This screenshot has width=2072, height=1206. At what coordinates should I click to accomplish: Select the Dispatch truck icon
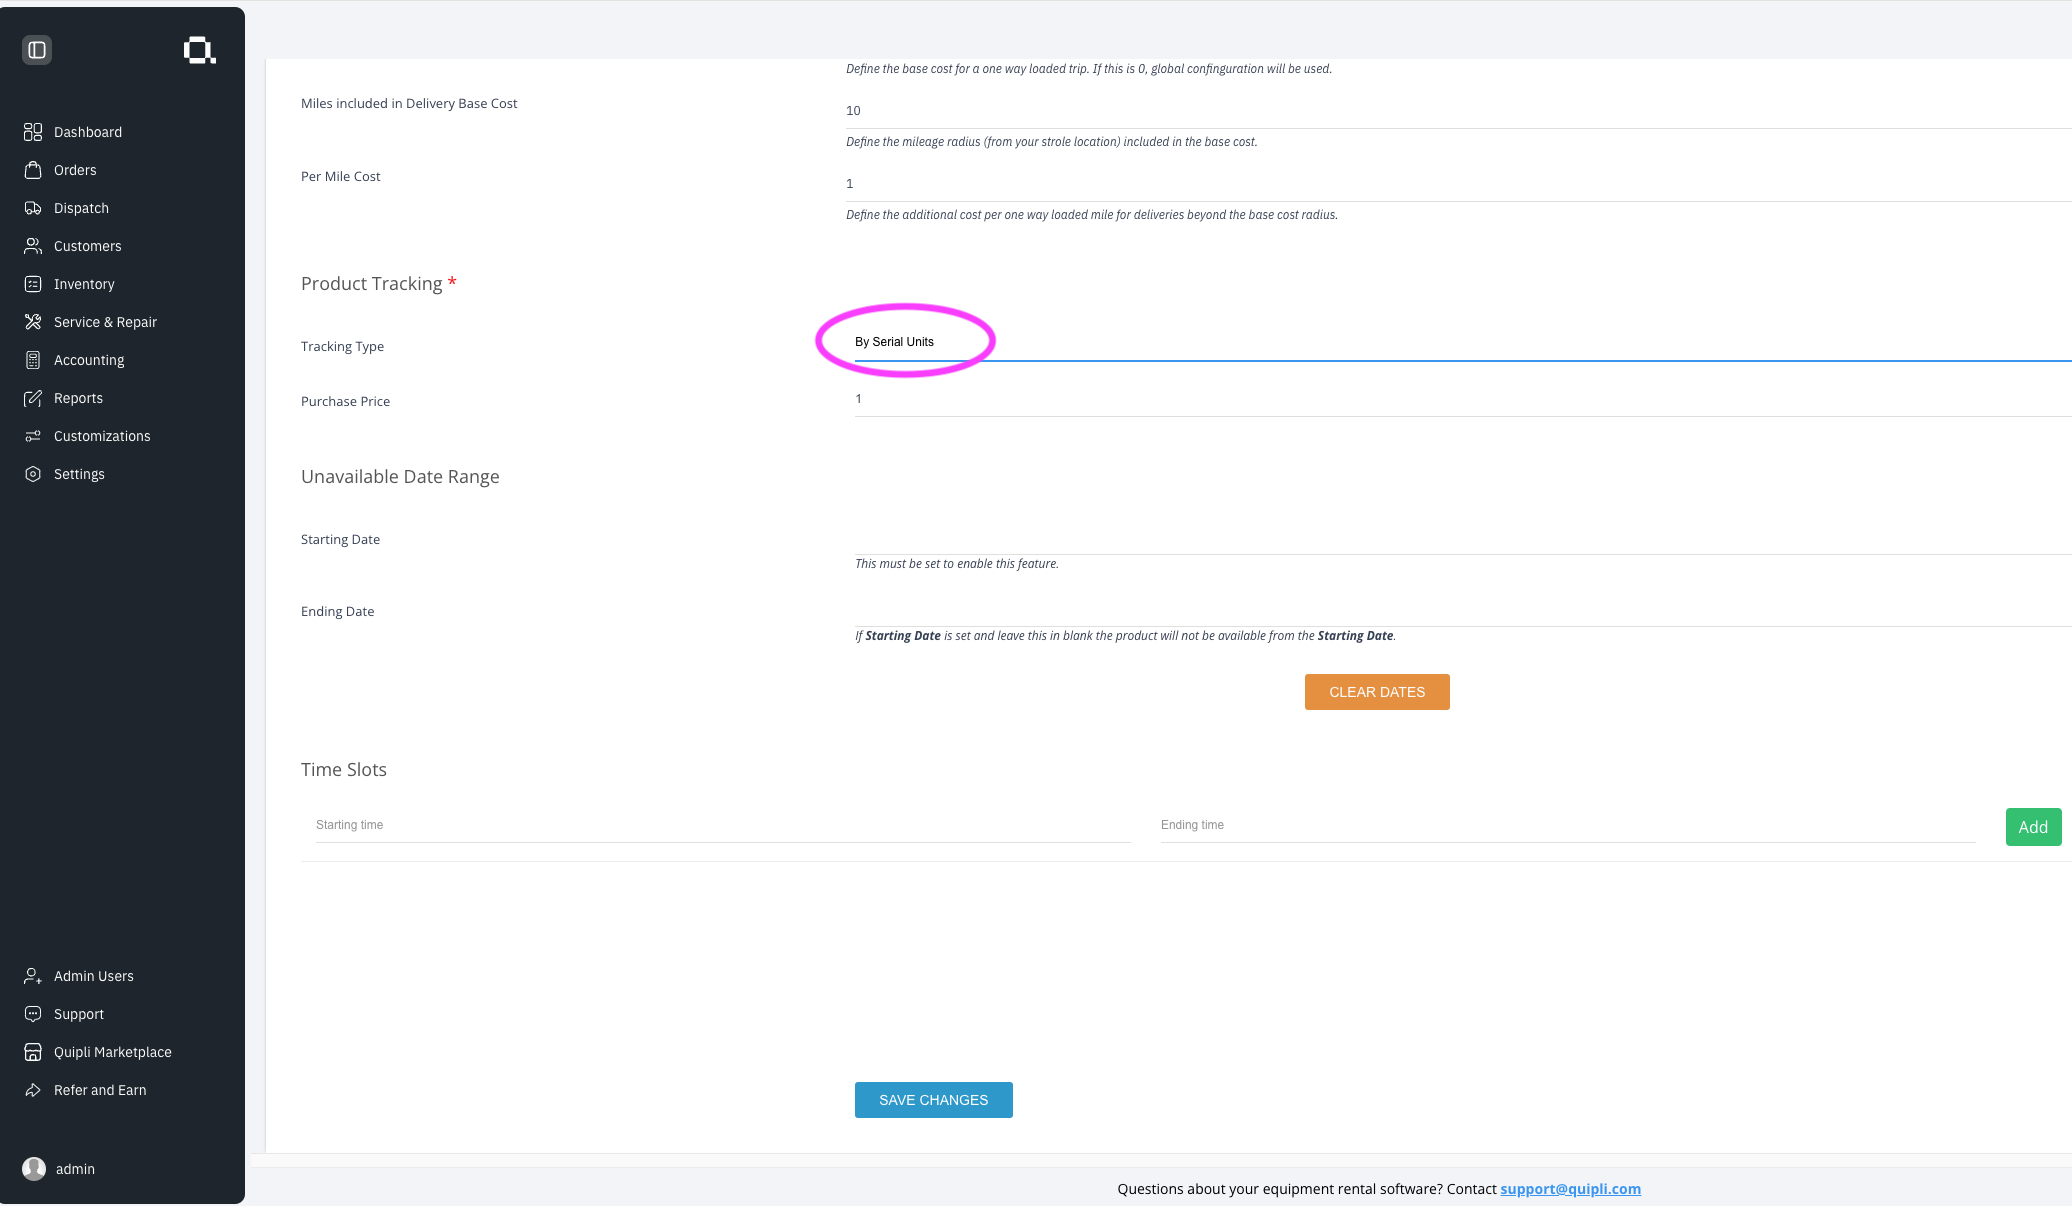[x=33, y=208]
